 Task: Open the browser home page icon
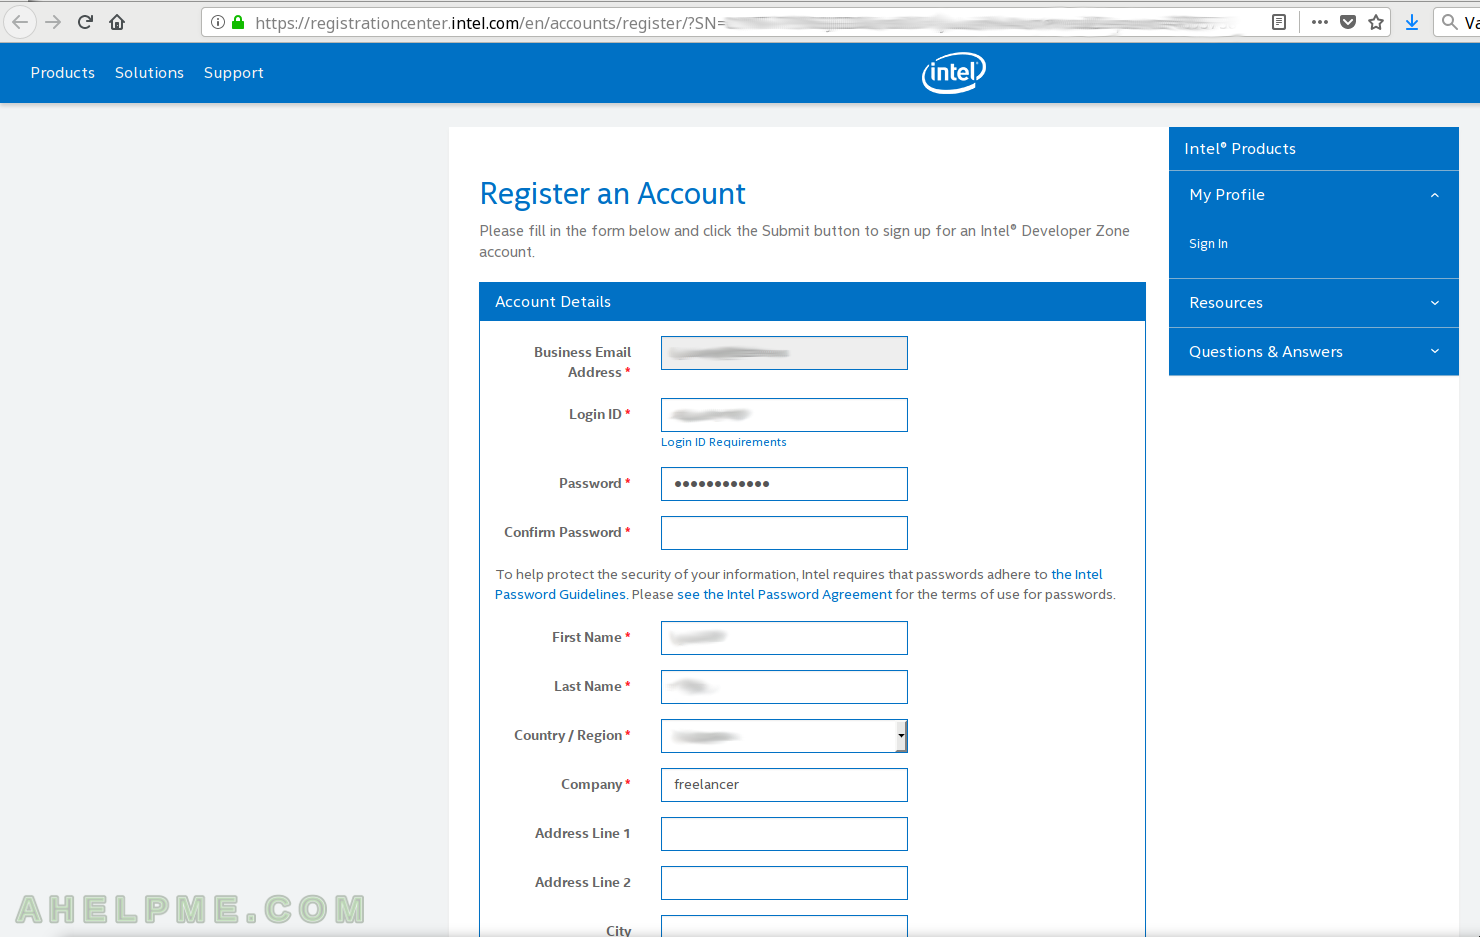[x=117, y=22]
